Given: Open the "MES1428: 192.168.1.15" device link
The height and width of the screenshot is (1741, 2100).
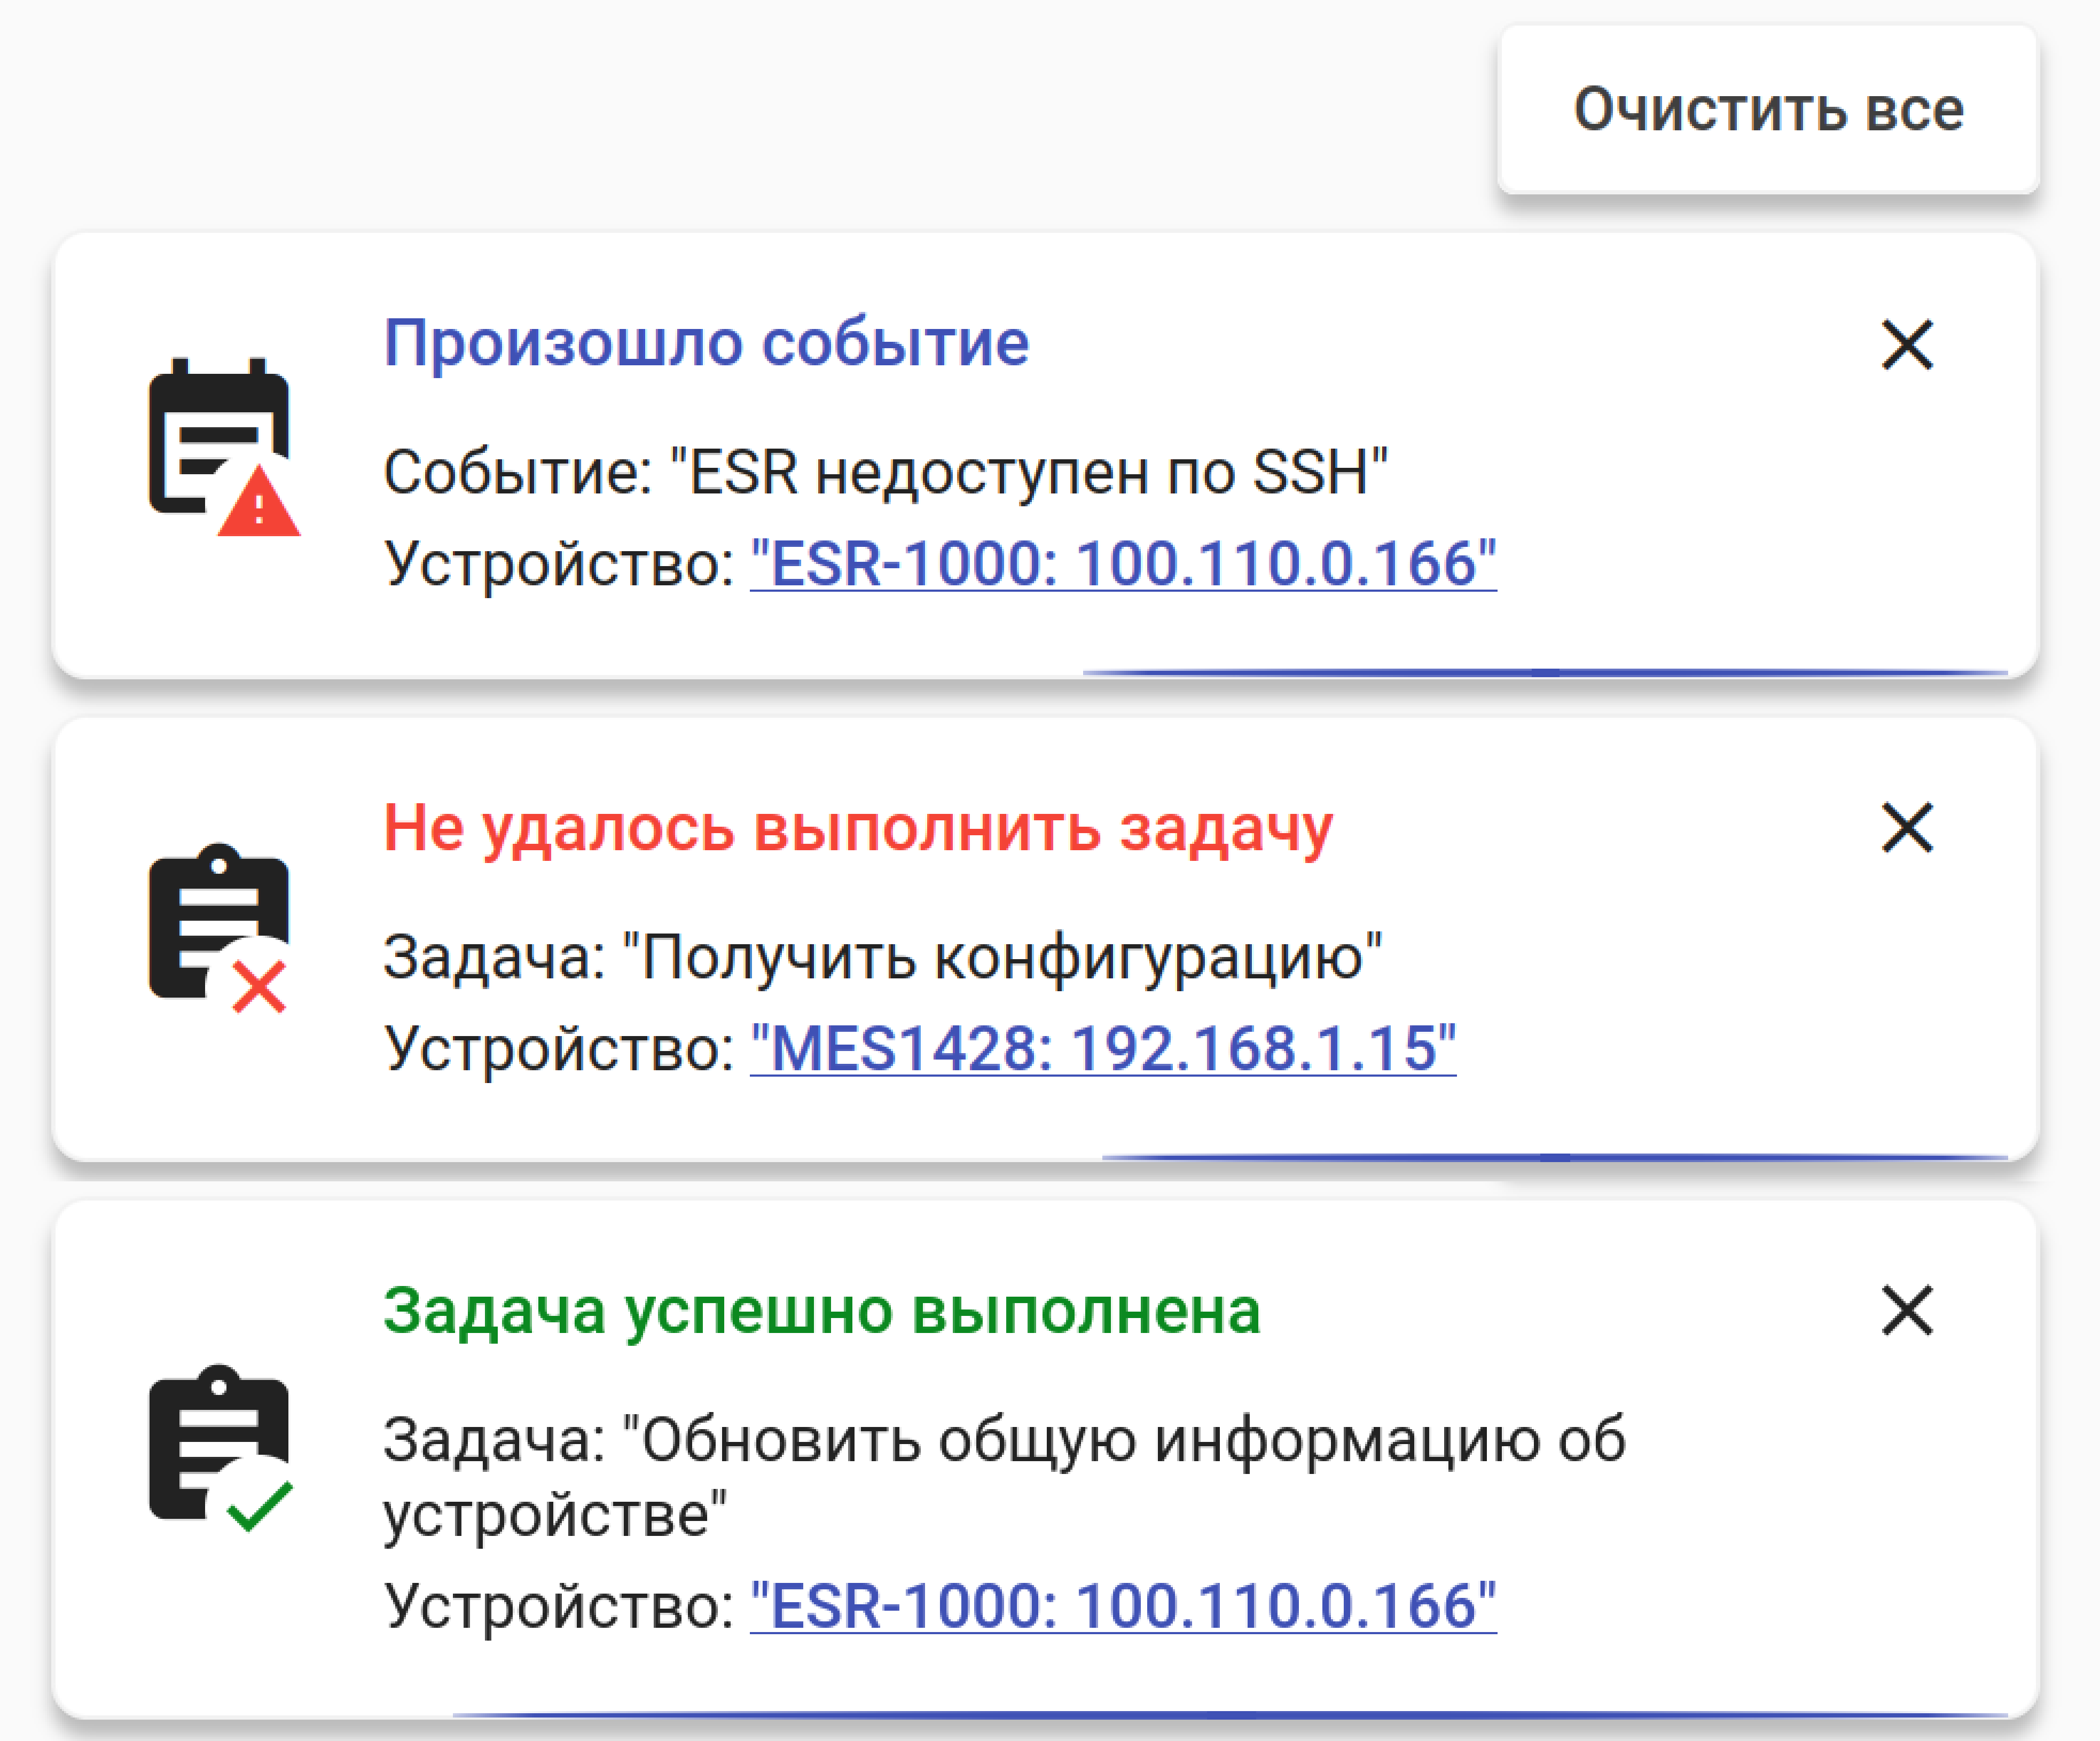Looking at the screenshot, I should click(x=1102, y=1048).
